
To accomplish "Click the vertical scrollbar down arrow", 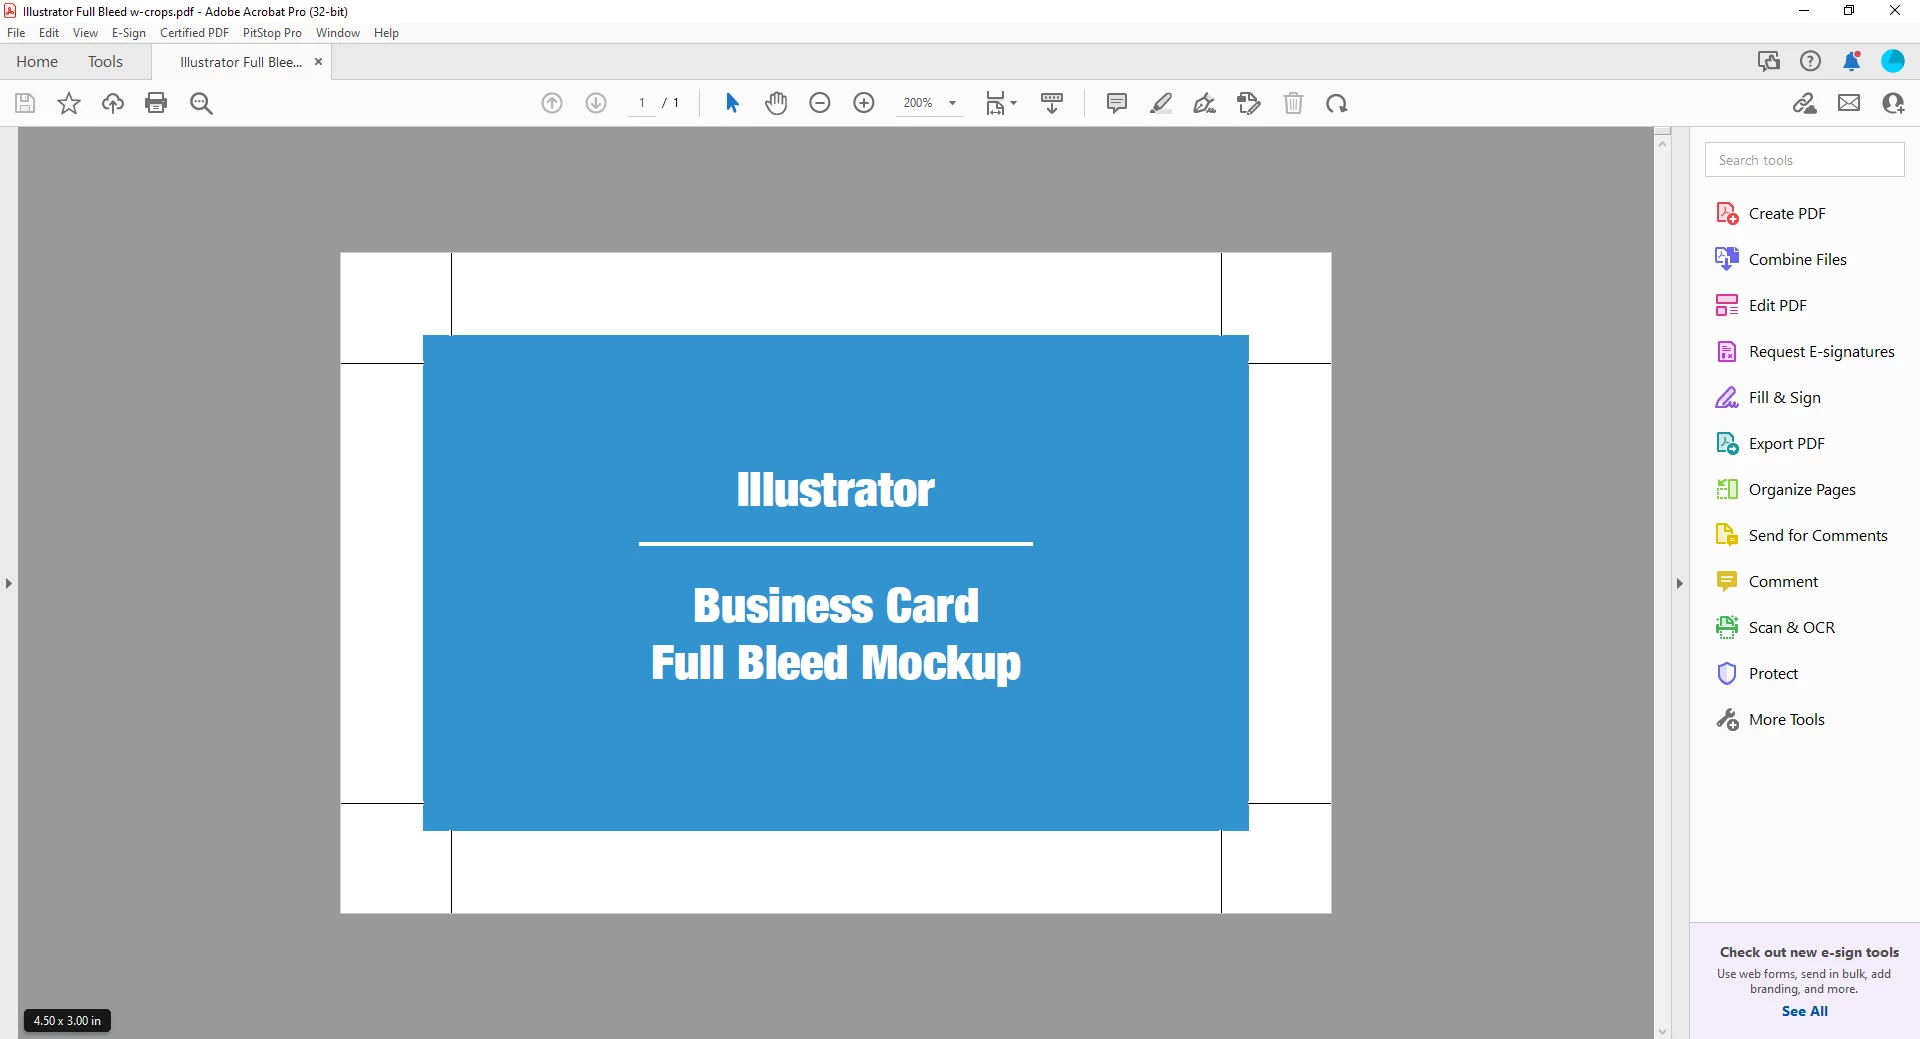I will tap(1663, 1031).
